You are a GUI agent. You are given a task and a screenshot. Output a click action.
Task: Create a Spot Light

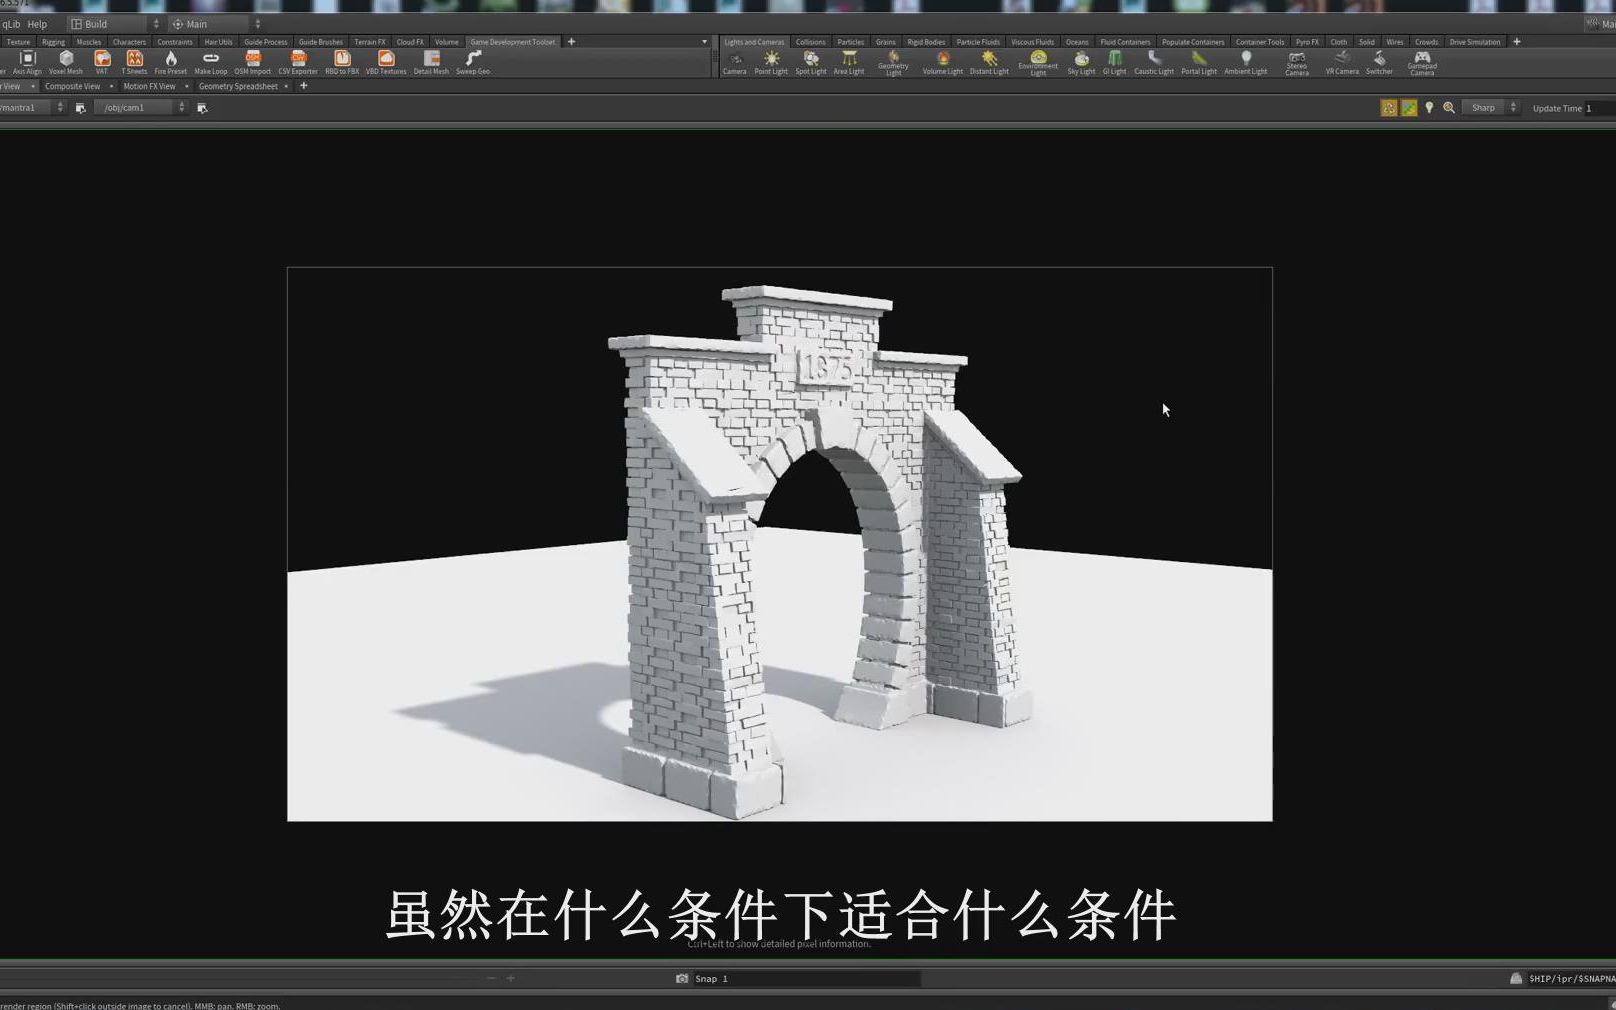[811, 63]
